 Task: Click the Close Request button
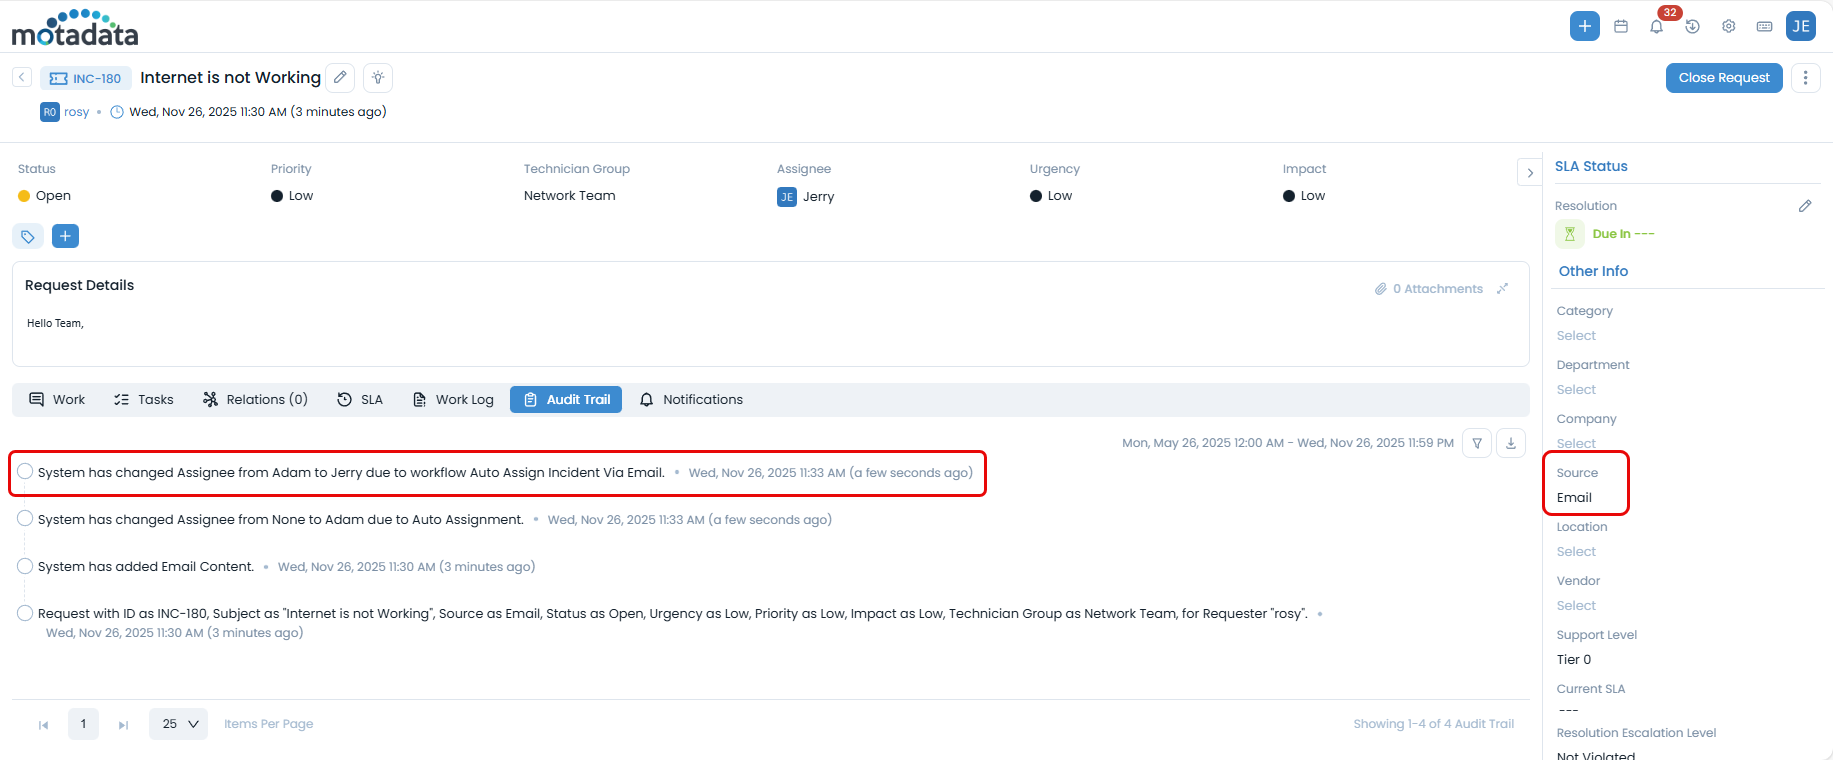click(1723, 78)
